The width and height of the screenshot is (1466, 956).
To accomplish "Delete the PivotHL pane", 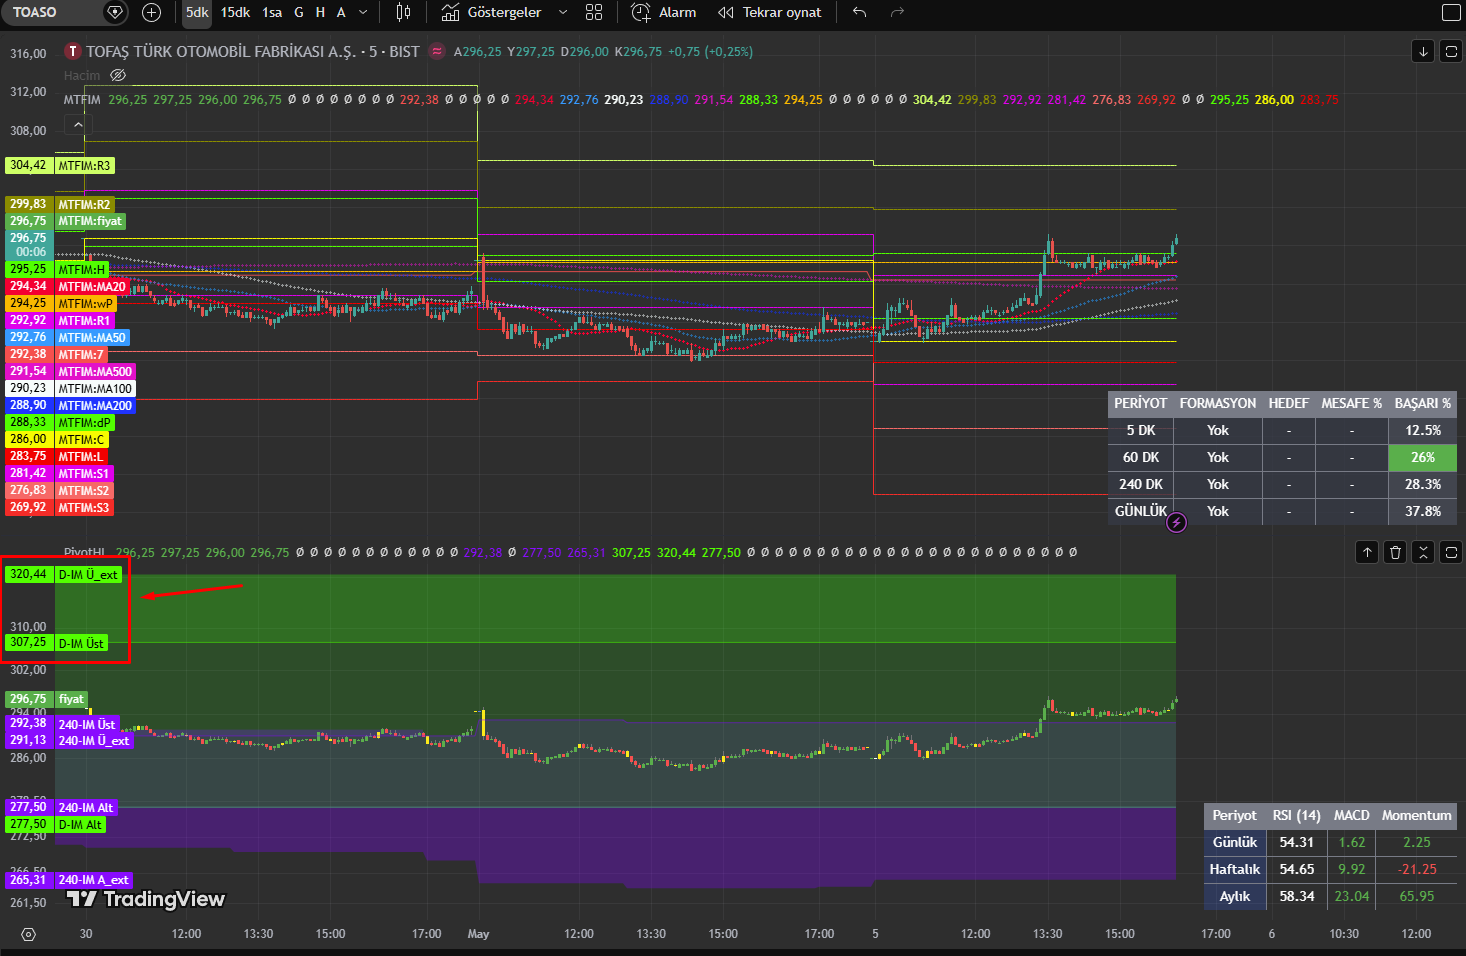I will (1395, 552).
